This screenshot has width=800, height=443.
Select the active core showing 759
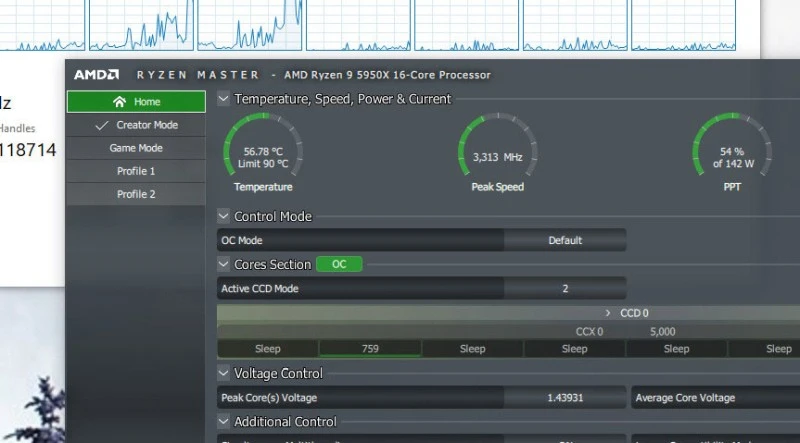(370, 349)
